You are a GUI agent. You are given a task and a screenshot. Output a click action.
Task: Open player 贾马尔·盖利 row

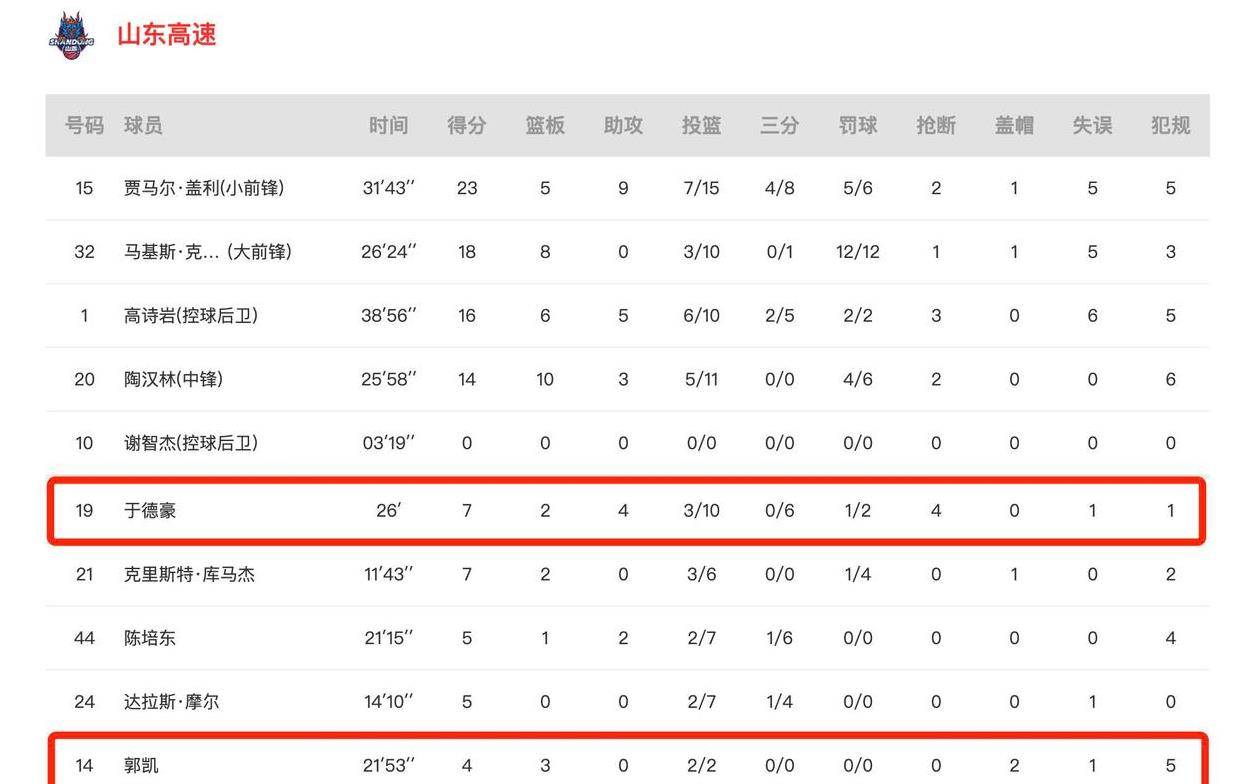tap(627, 188)
